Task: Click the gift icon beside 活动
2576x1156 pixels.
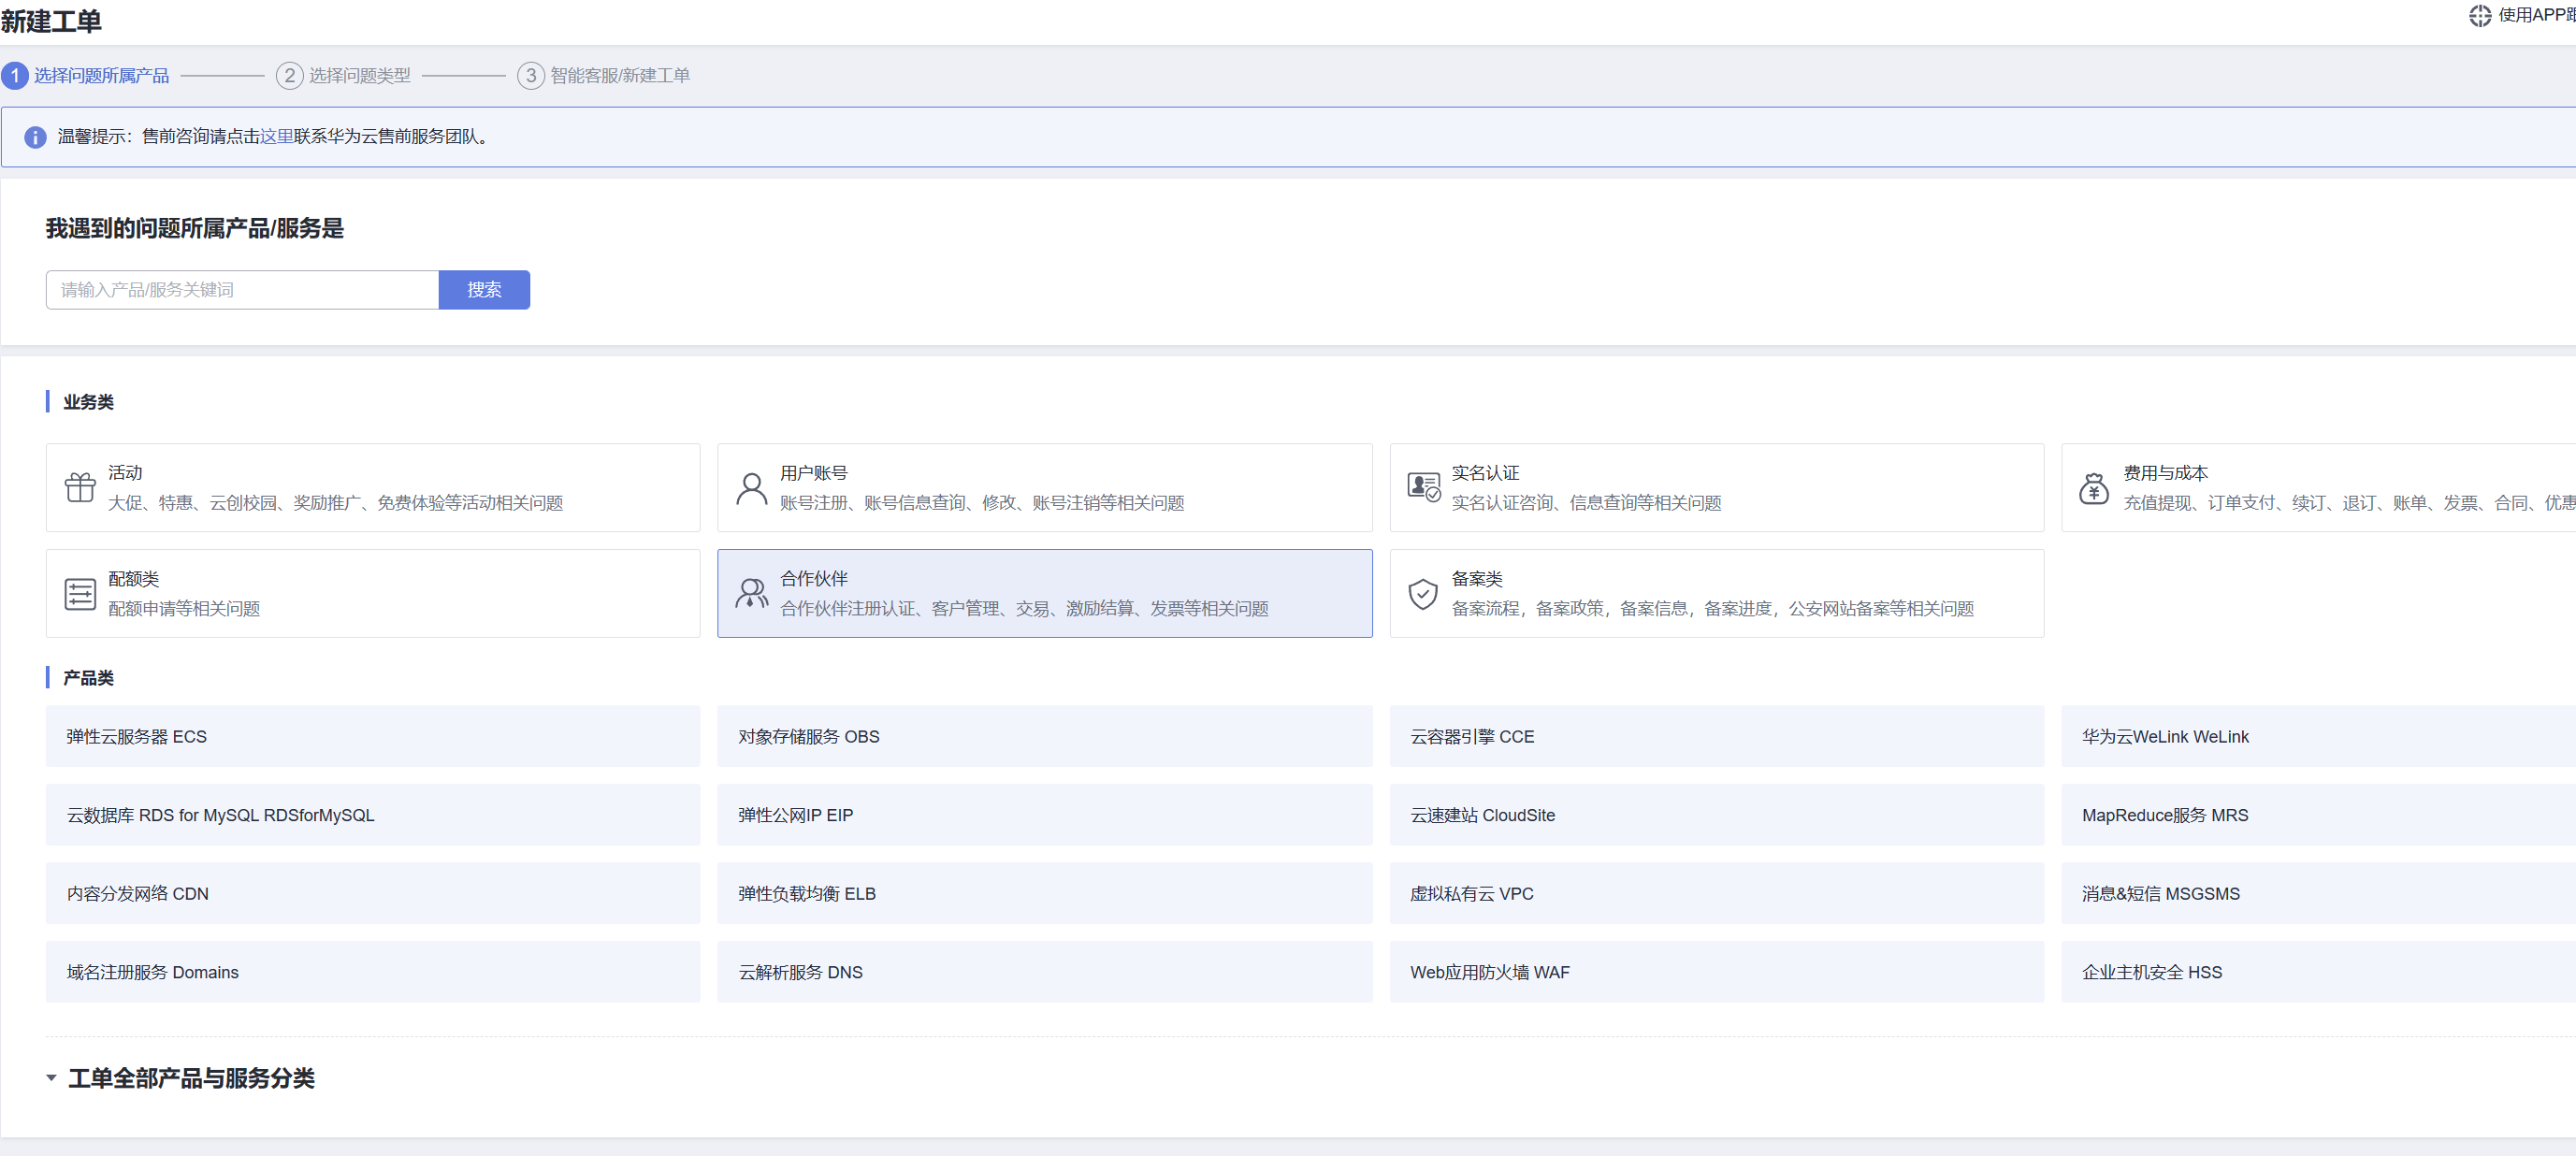Action: pyautogui.click(x=80, y=487)
